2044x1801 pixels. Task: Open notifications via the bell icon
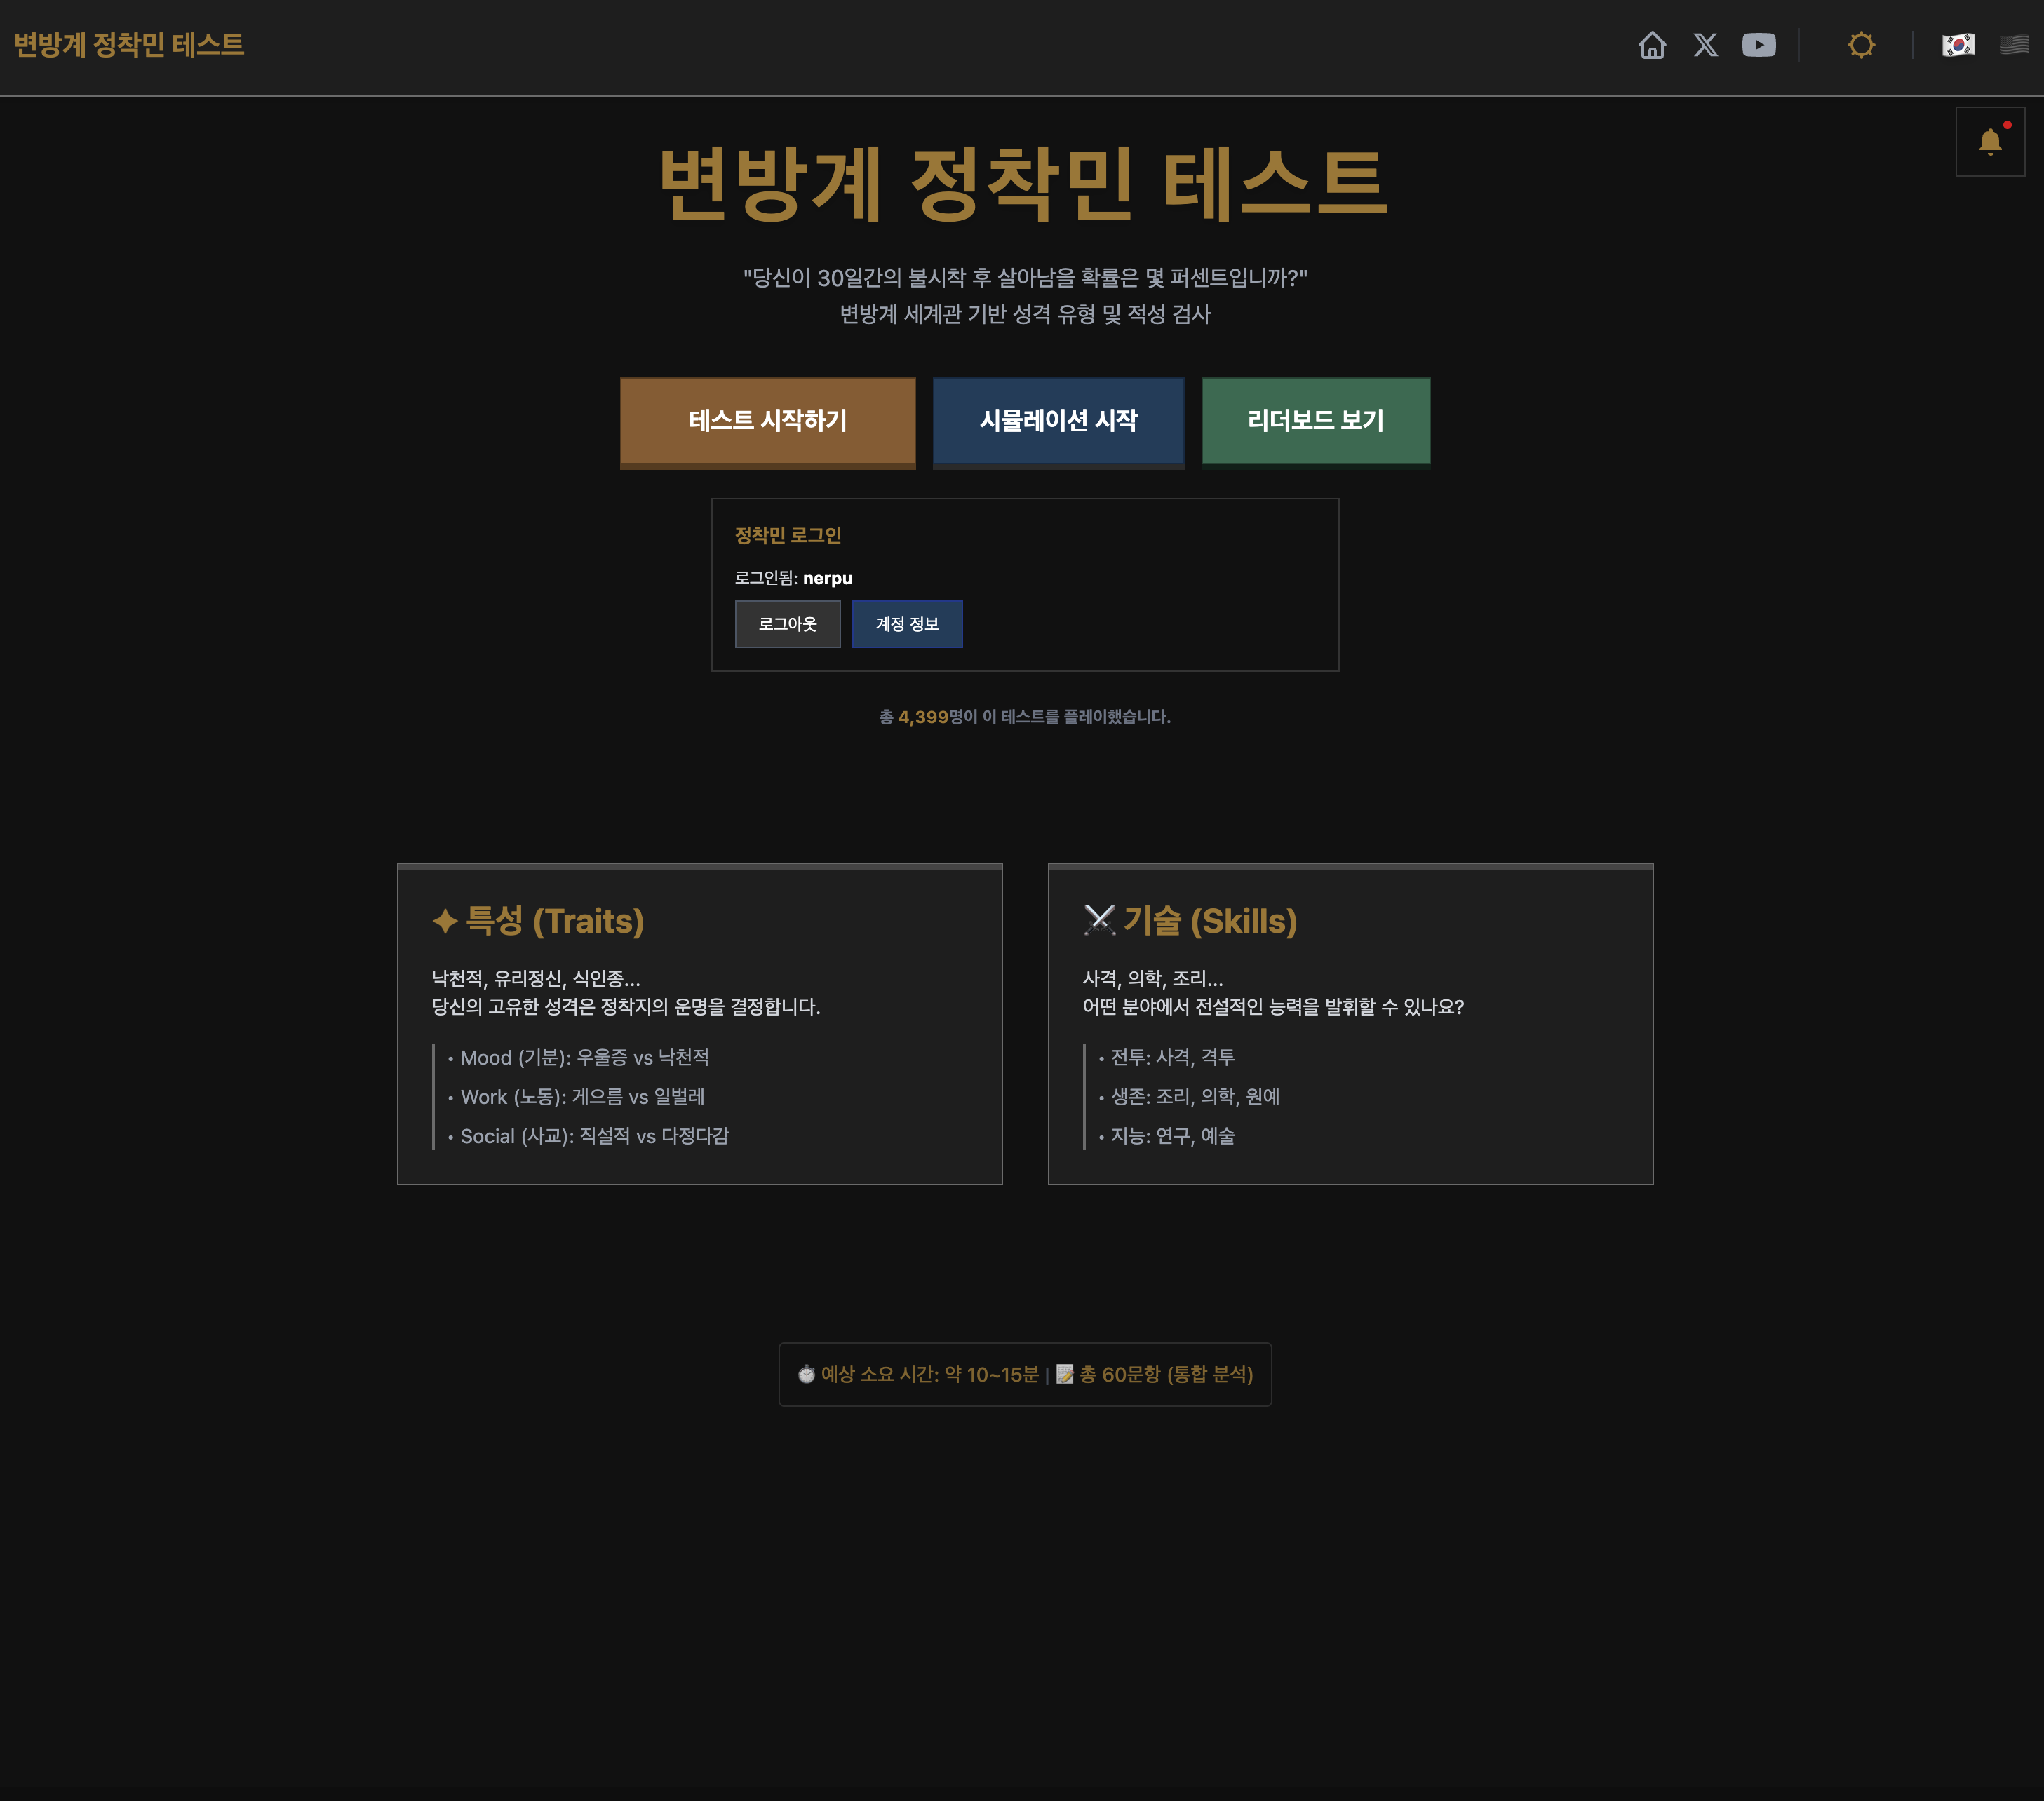click(1990, 142)
